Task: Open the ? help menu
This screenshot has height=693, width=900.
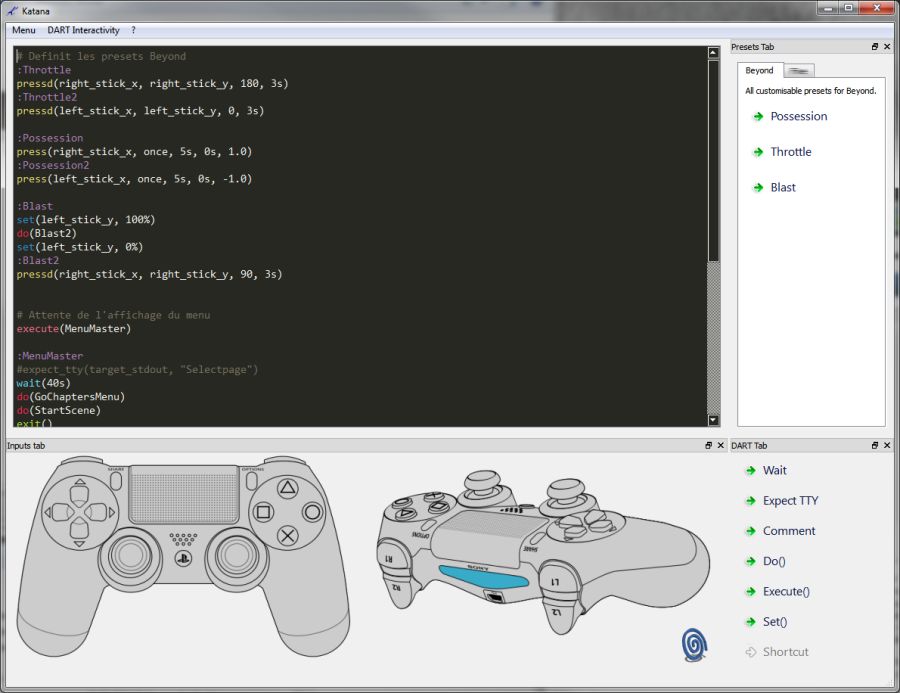Action: (x=133, y=31)
